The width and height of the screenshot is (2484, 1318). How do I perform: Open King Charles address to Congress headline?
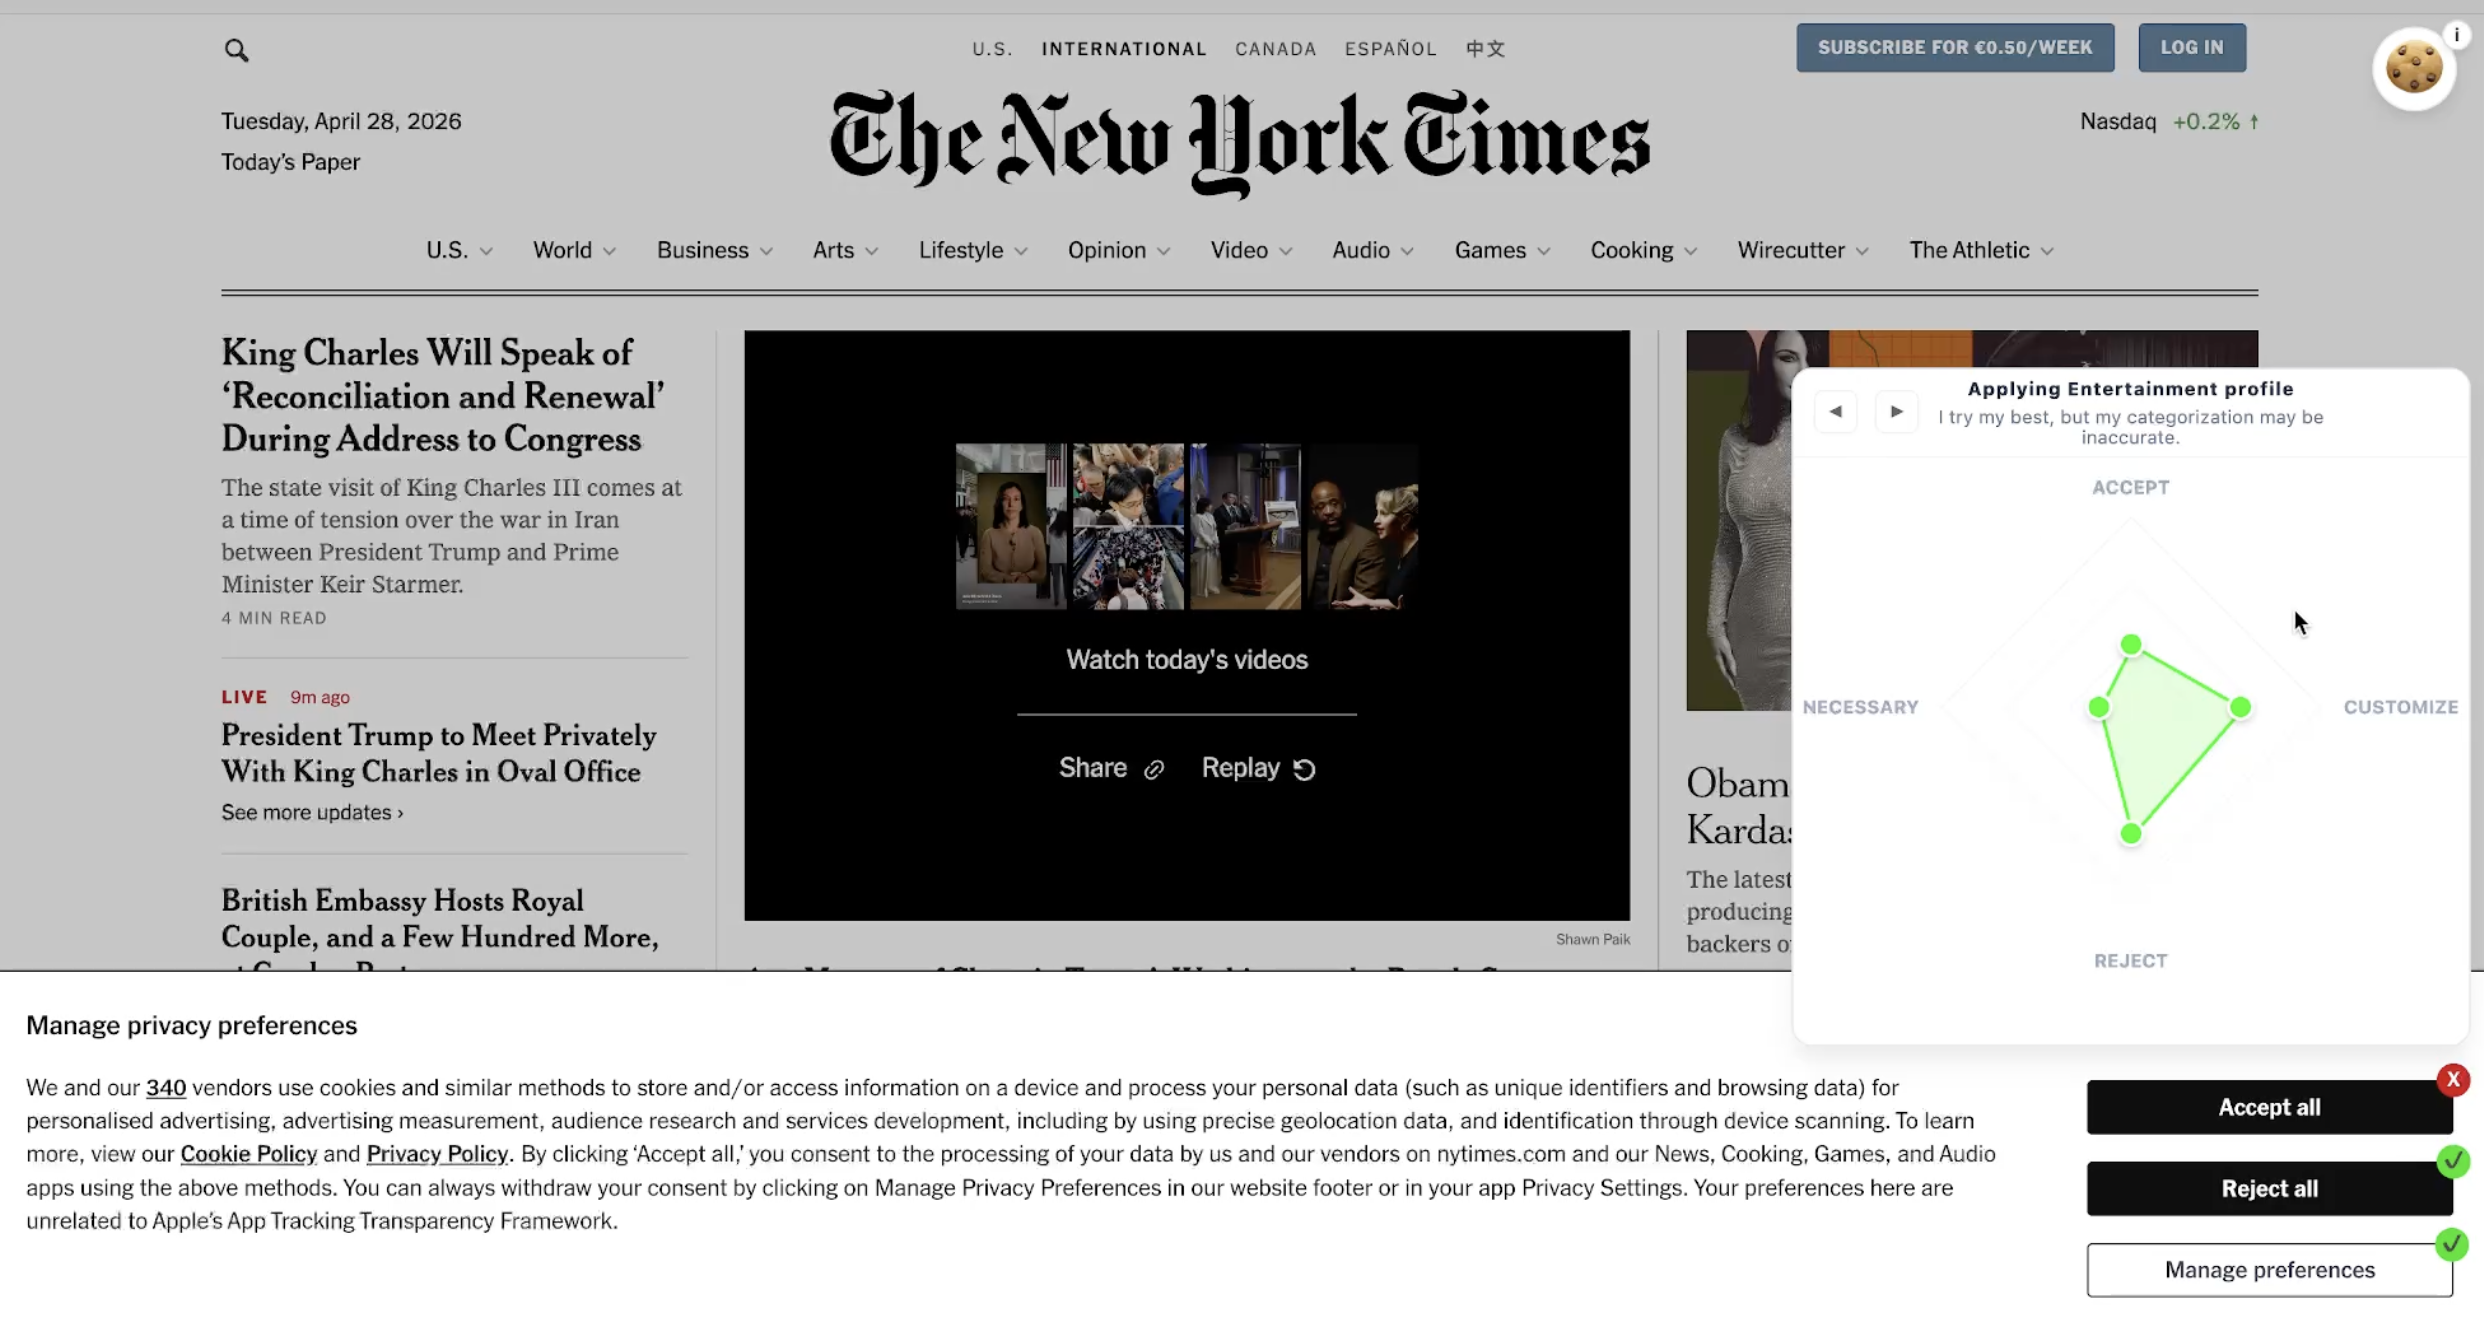coord(443,396)
